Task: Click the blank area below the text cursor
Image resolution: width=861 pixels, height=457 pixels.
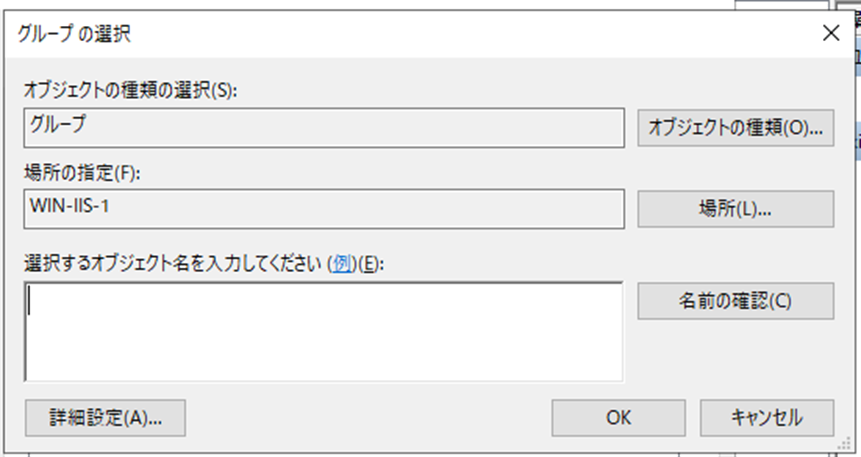Action: [200, 355]
